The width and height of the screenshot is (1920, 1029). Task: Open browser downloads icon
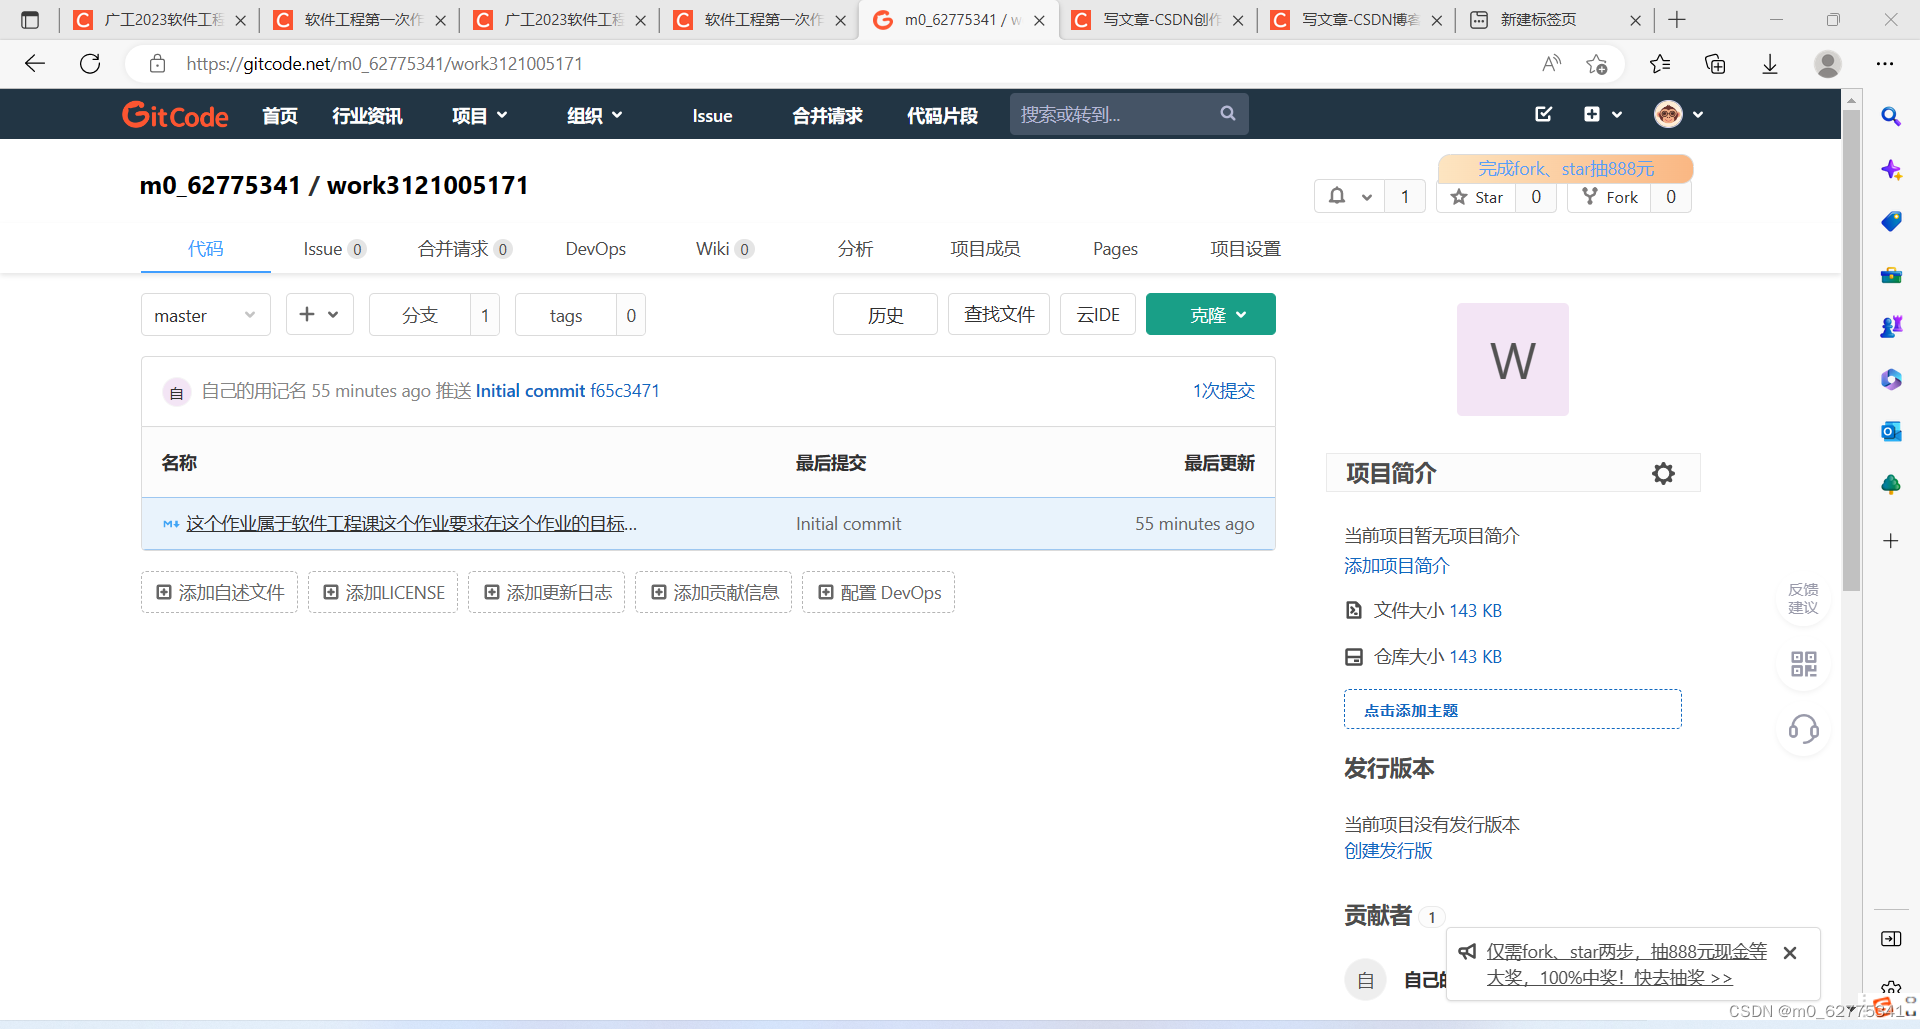pos(1770,64)
